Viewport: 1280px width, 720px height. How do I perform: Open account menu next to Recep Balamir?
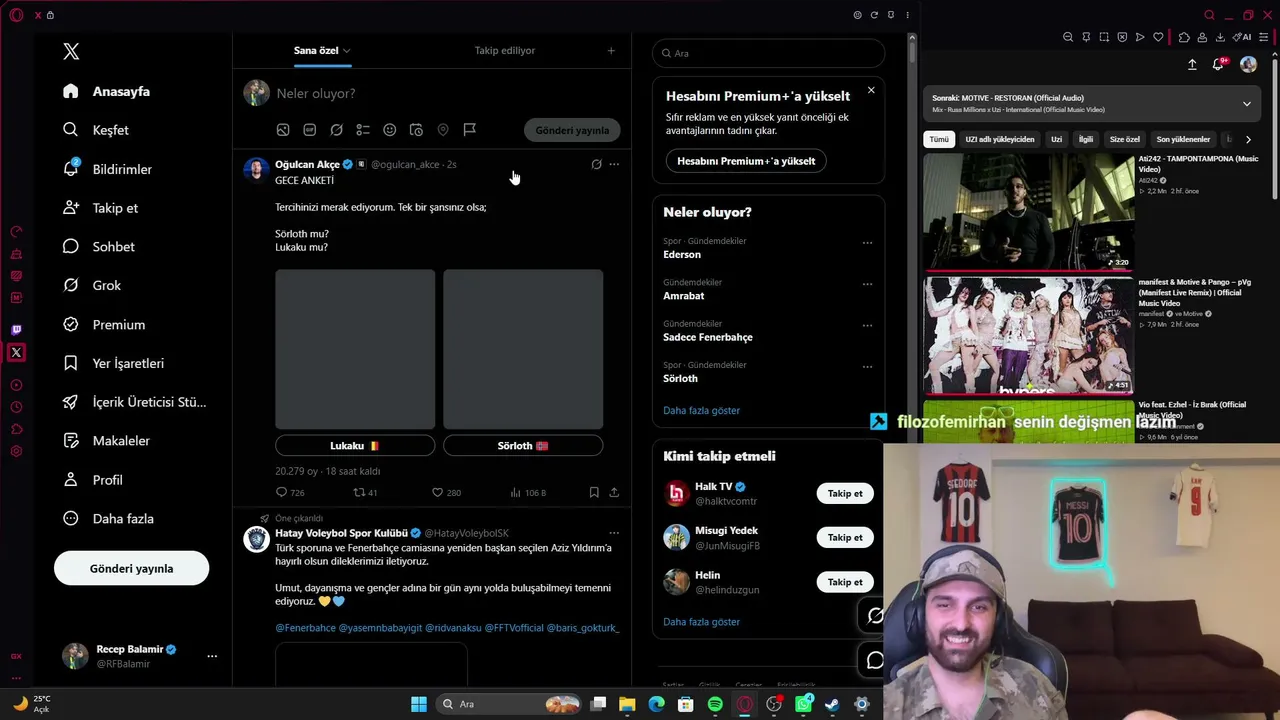(x=212, y=656)
